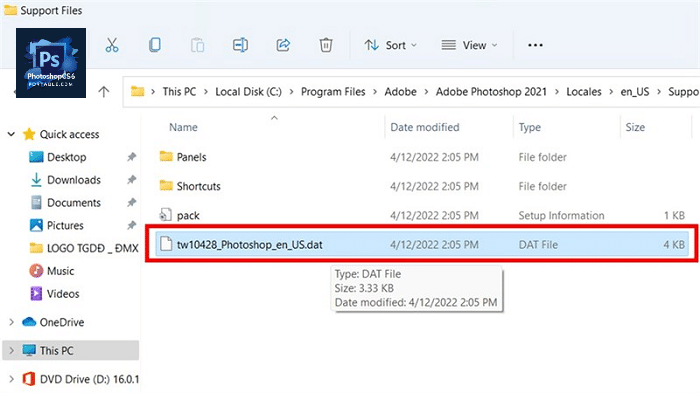Navigate to This PC in breadcrumb
This screenshot has height=393, width=700.
click(179, 92)
